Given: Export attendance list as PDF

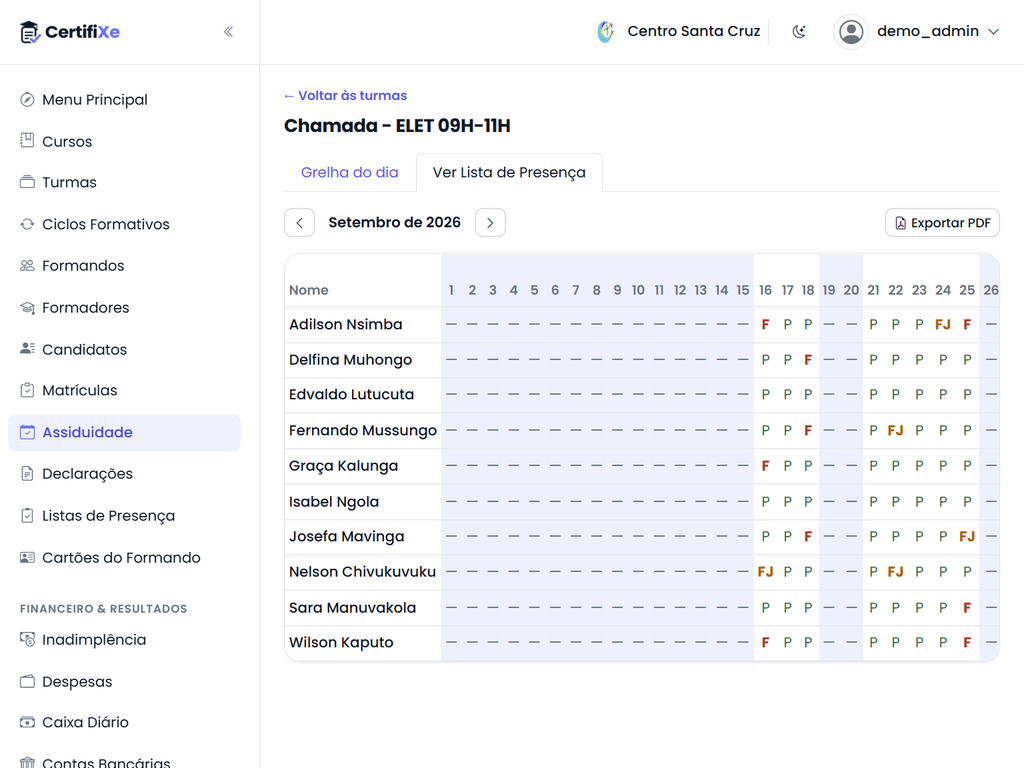Looking at the screenshot, I should coord(942,223).
